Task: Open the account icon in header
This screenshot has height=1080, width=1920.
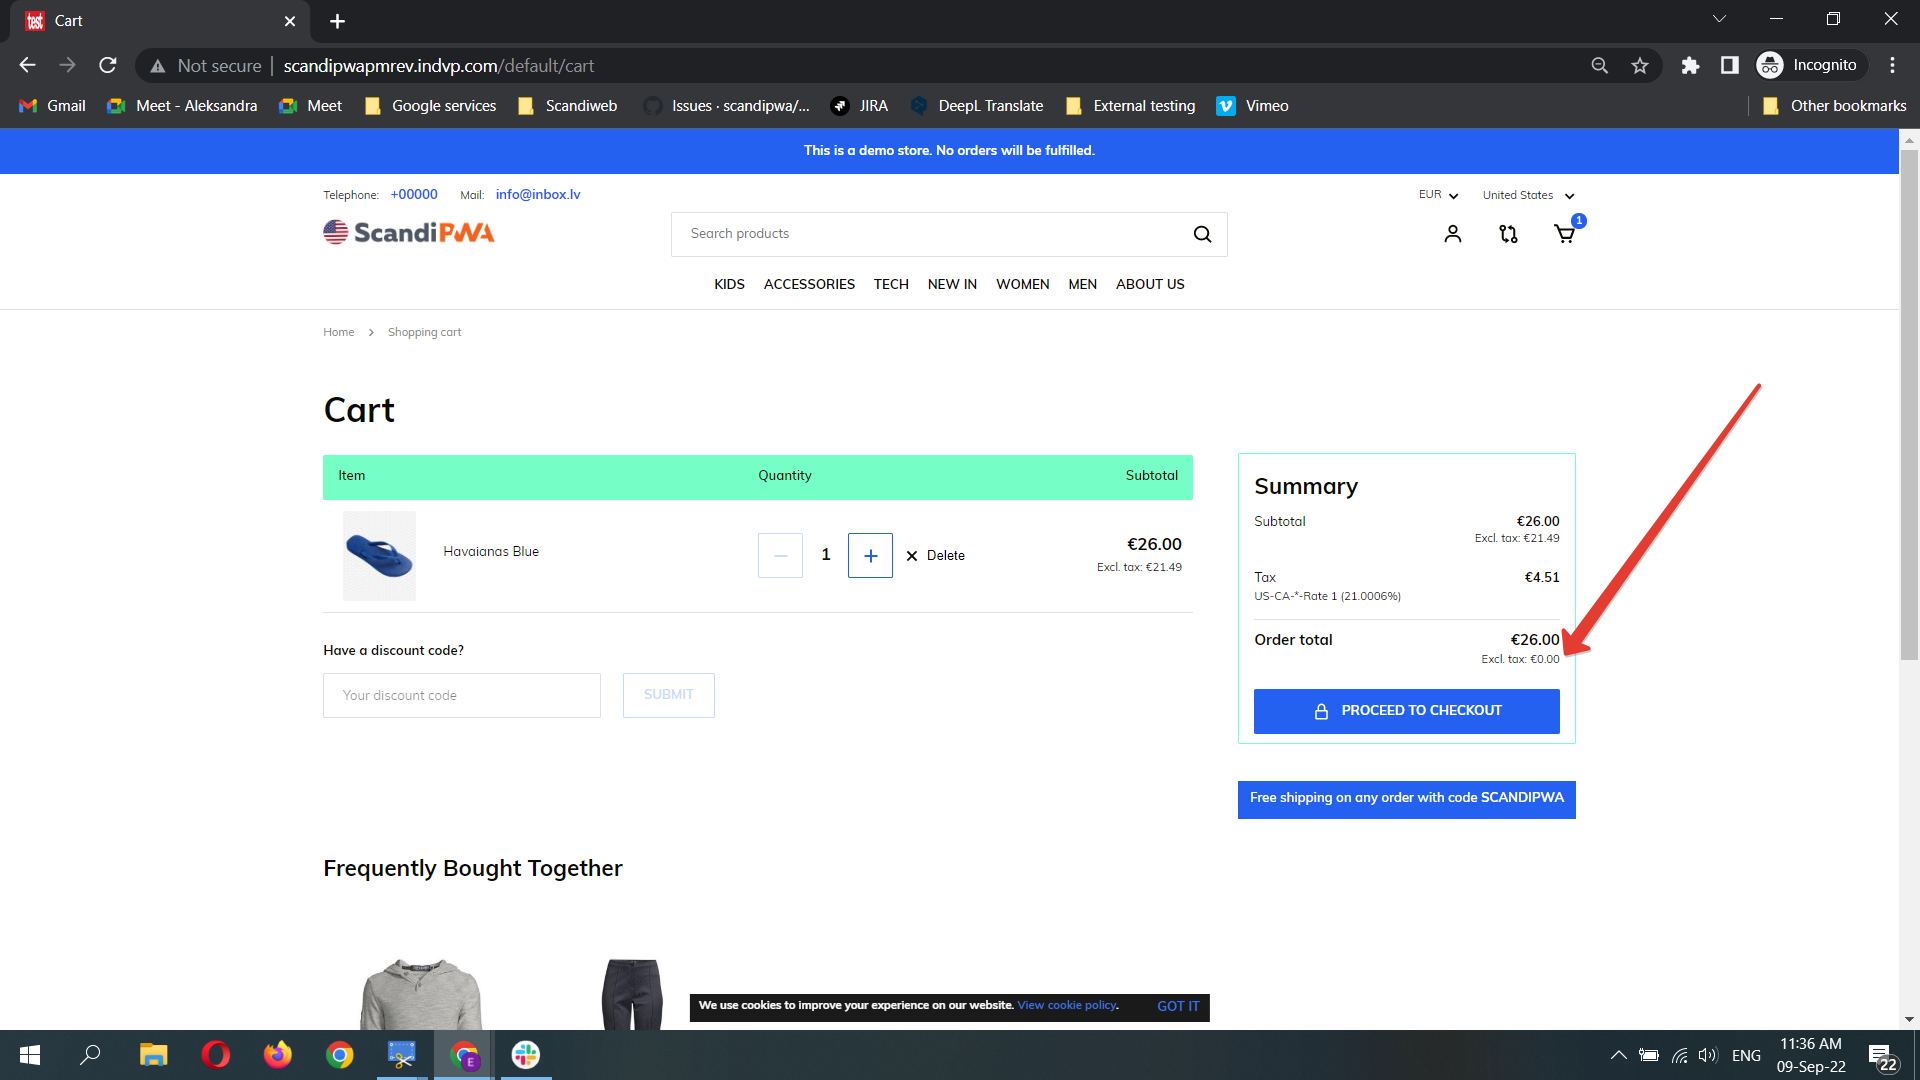Action: coord(1452,233)
